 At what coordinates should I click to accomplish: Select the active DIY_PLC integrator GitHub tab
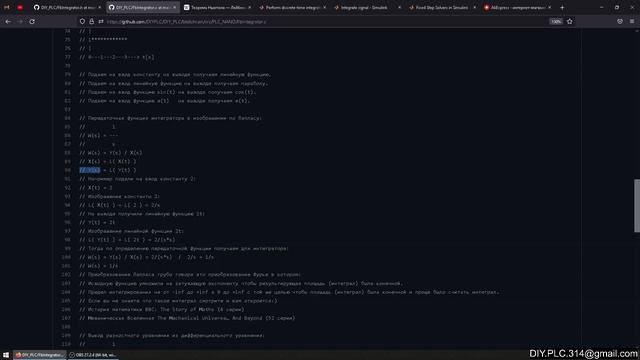[x=142, y=7]
